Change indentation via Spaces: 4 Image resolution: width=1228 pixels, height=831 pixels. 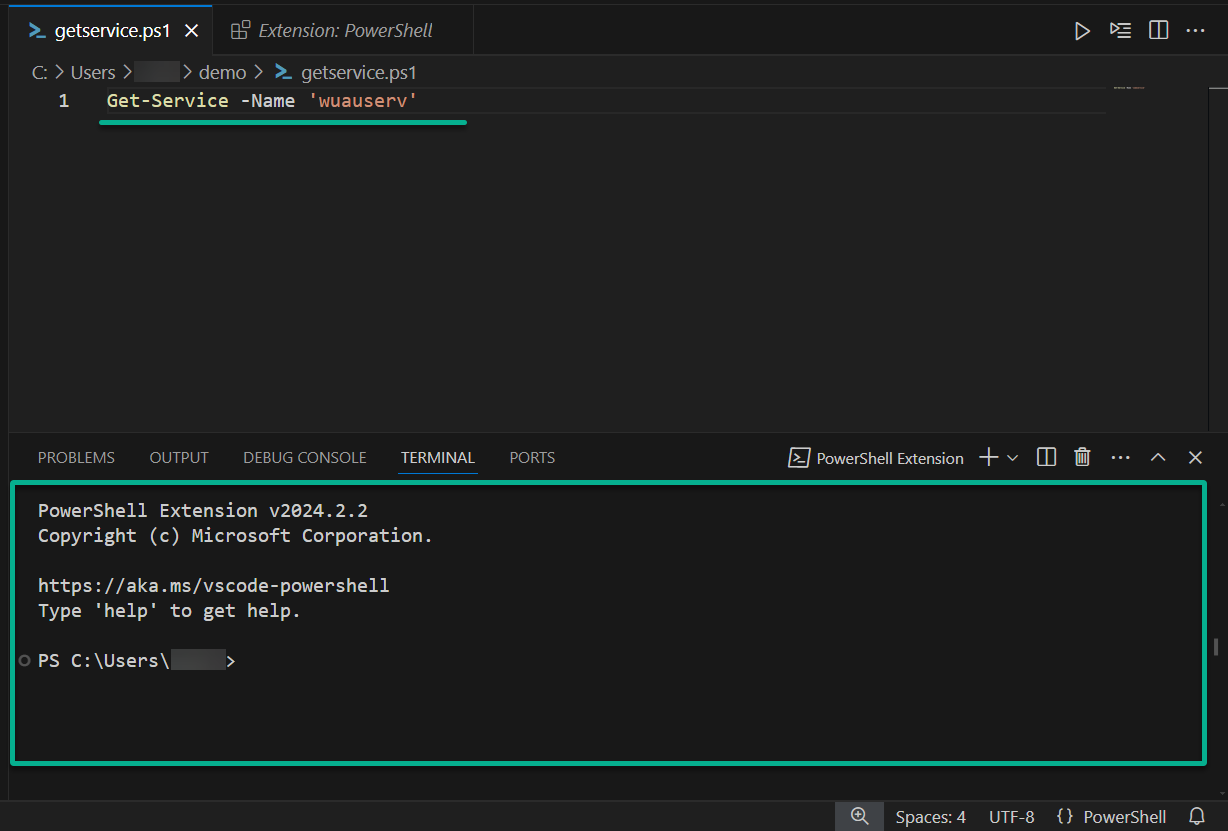[931, 816]
